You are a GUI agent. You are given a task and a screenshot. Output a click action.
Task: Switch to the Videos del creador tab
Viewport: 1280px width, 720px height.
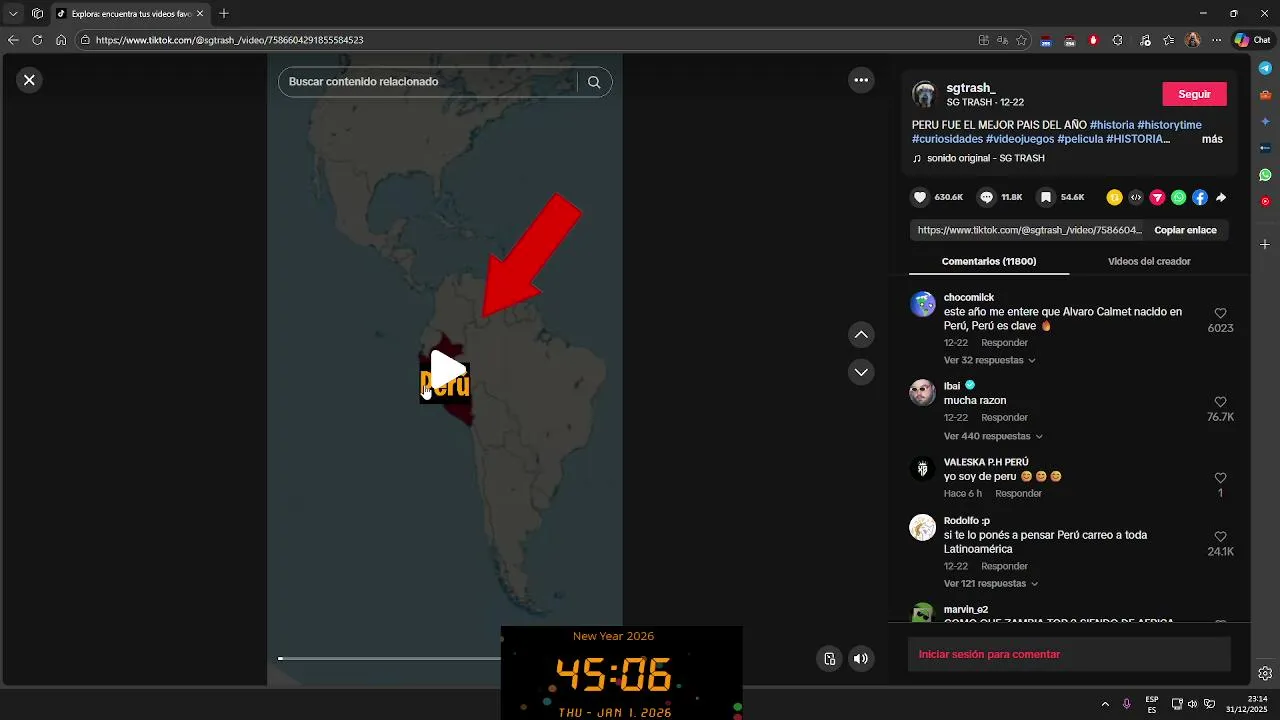(x=1149, y=261)
